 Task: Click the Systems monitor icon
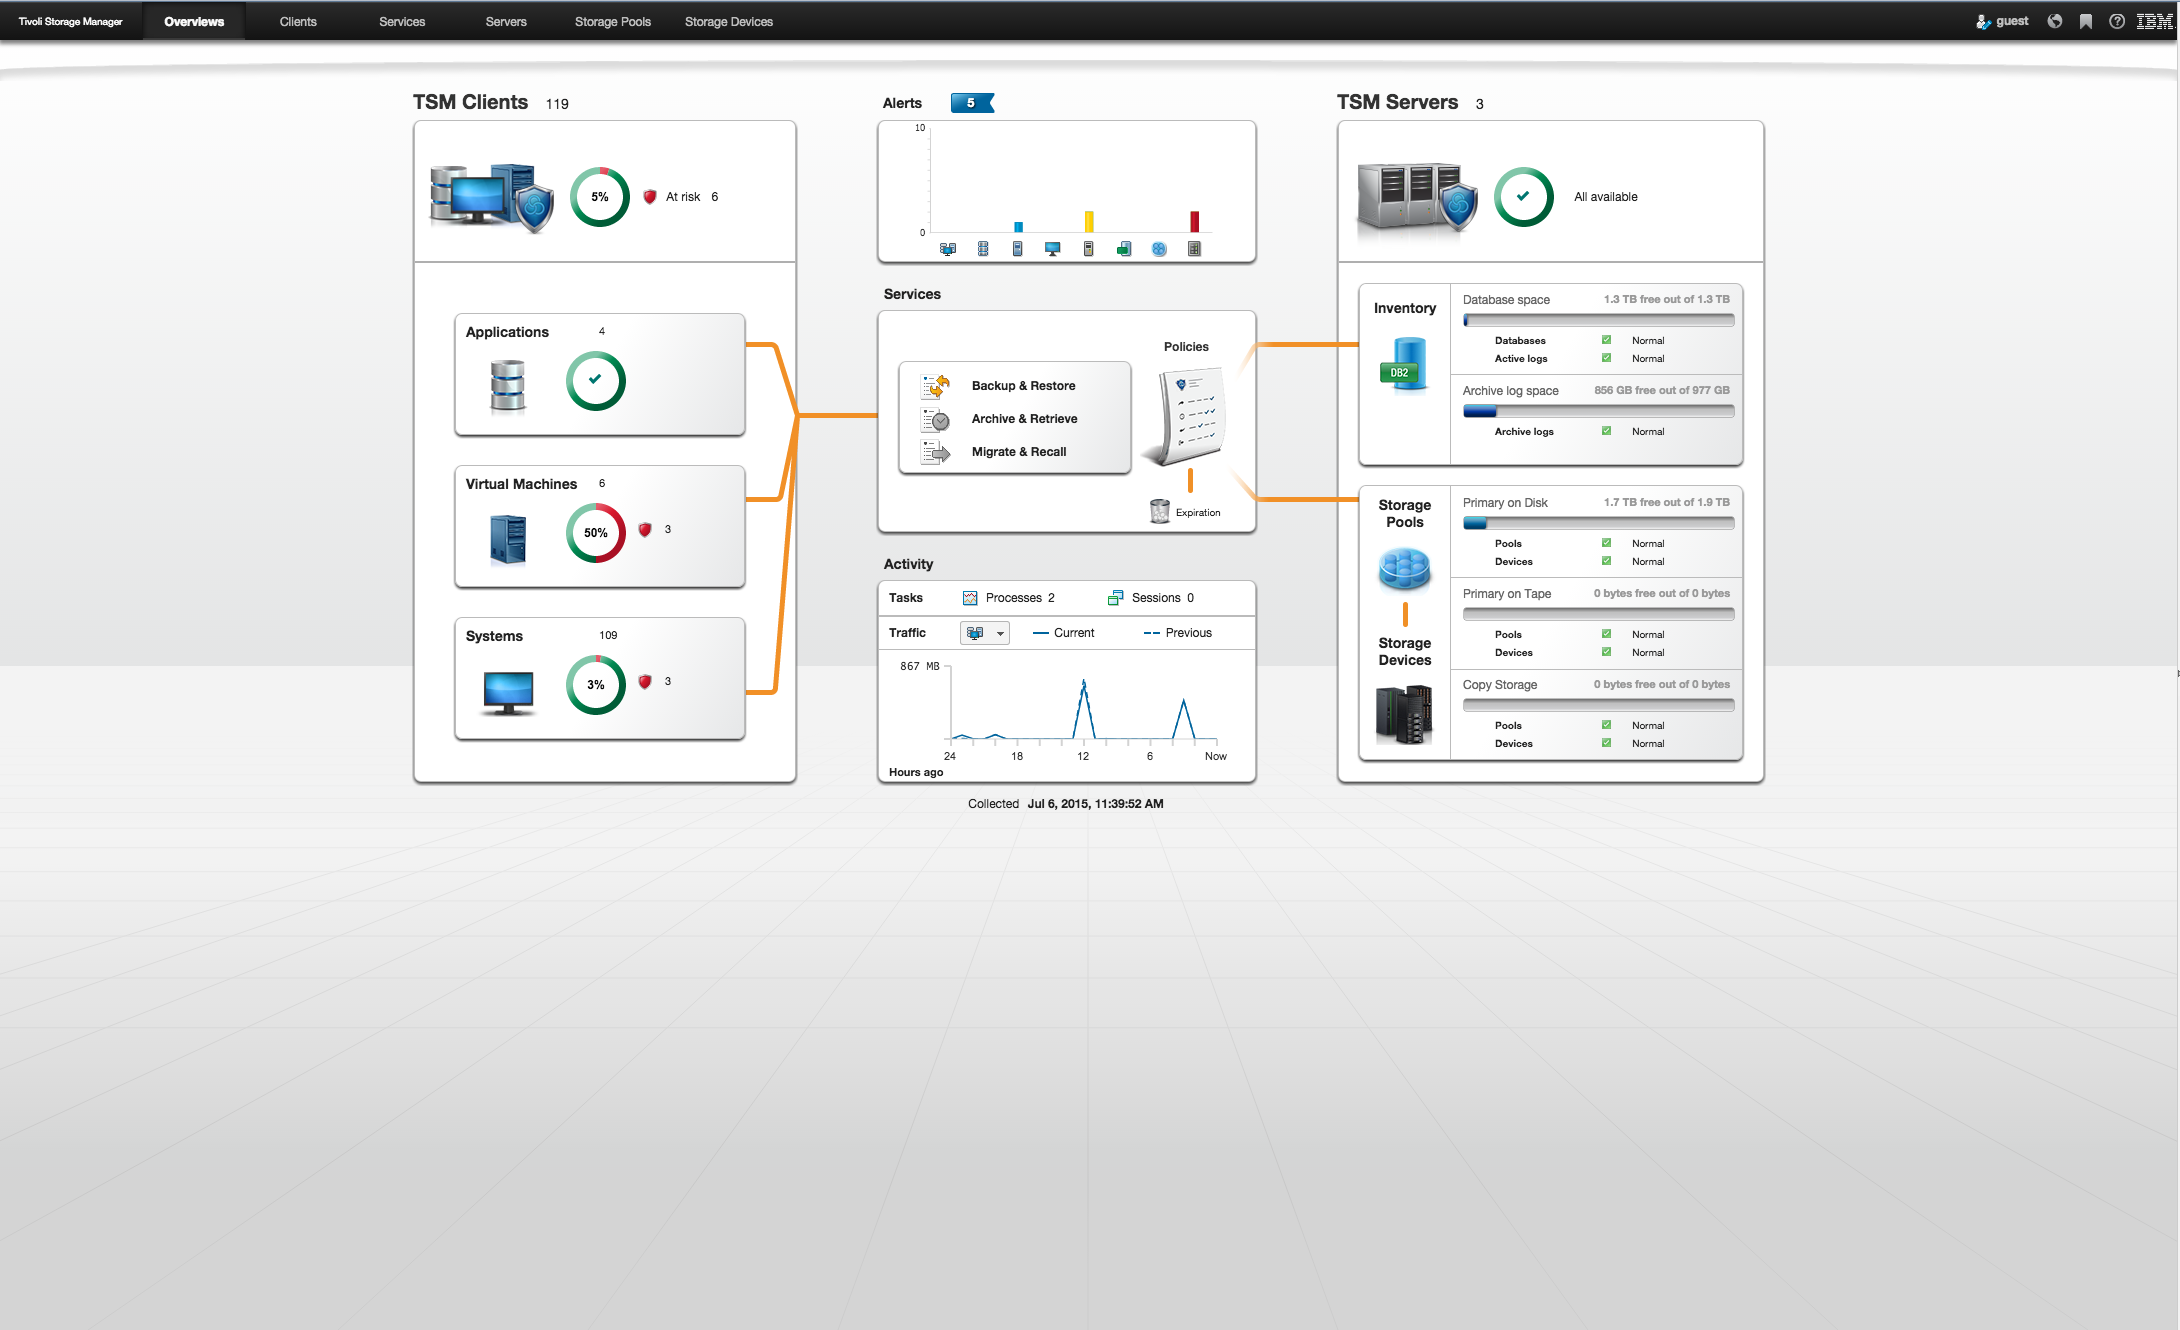pos(508,693)
